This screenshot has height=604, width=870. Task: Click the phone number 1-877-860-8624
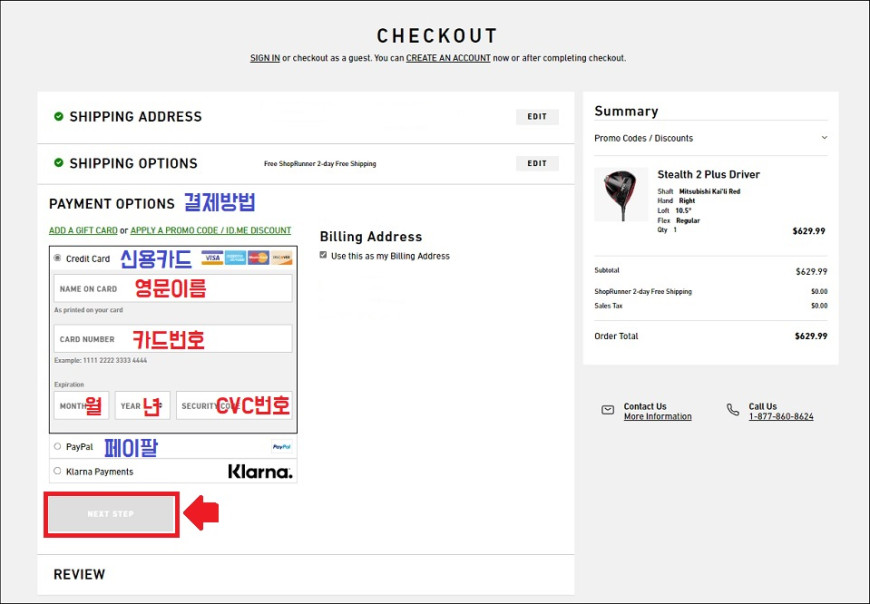click(781, 417)
